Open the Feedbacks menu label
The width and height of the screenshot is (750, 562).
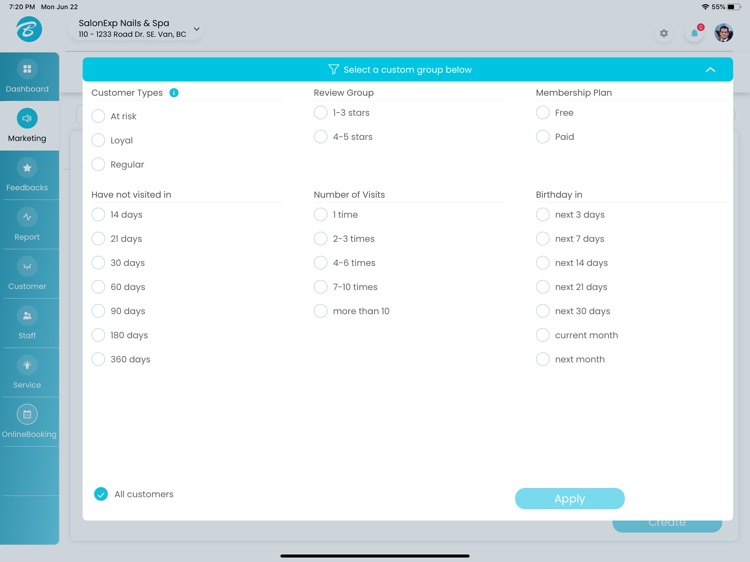click(x=27, y=187)
